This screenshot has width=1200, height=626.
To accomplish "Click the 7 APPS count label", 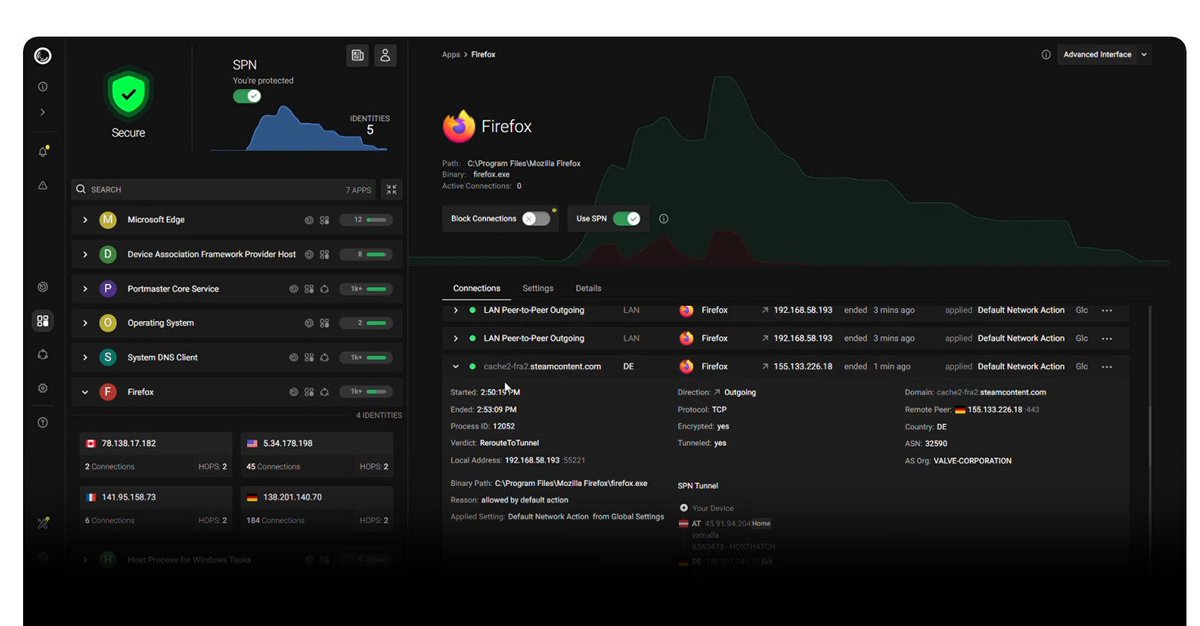I will 358,190.
